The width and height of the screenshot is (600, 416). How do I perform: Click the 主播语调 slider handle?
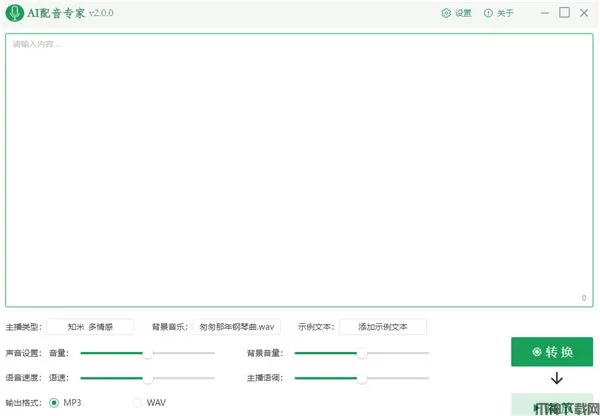tap(362, 379)
